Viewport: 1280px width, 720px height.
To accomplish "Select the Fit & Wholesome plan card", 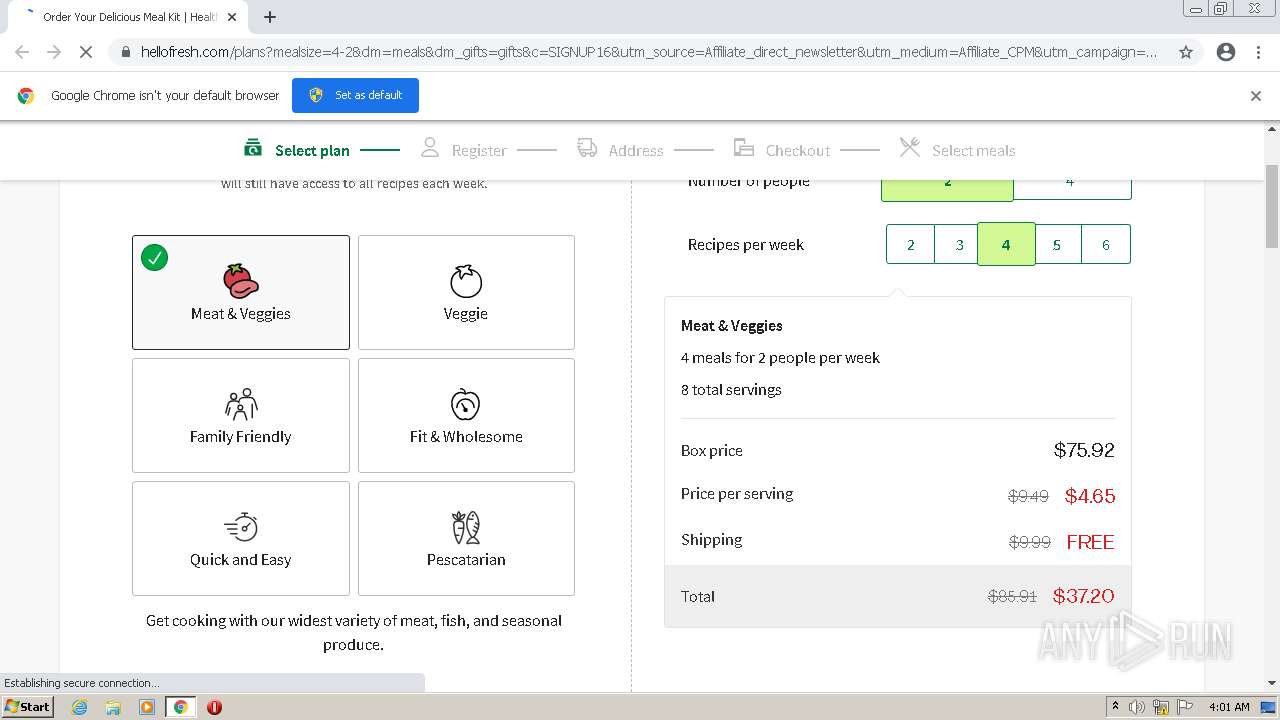I will (x=466, y=415).
